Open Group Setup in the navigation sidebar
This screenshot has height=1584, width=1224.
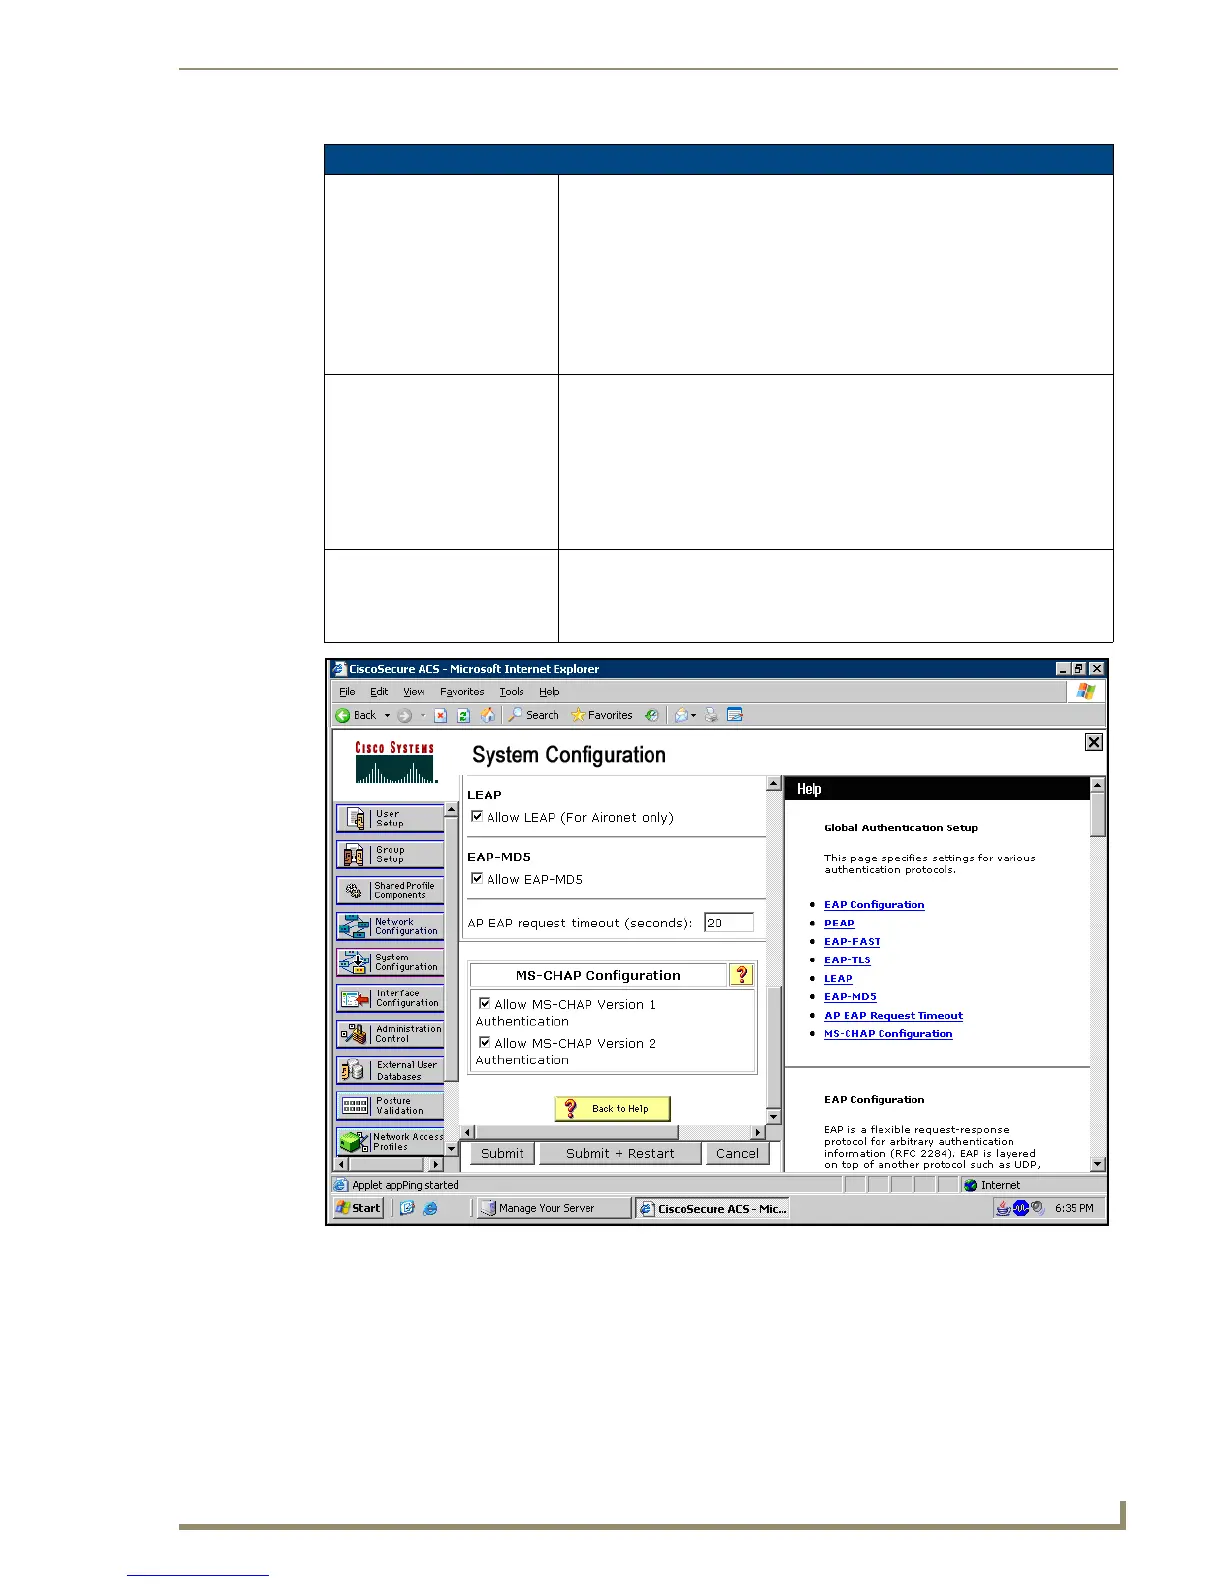point(390,854)
